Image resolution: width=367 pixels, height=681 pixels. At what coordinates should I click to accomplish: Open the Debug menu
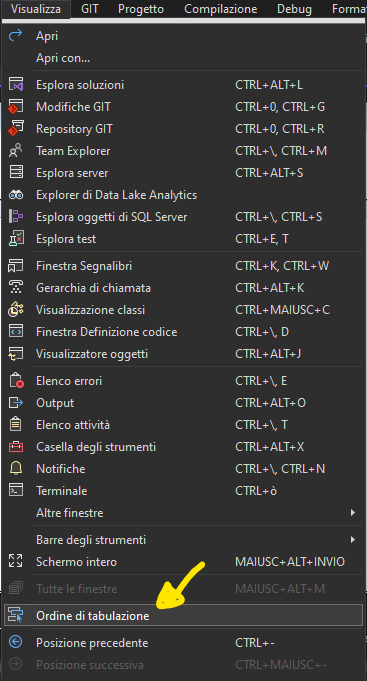294,9
